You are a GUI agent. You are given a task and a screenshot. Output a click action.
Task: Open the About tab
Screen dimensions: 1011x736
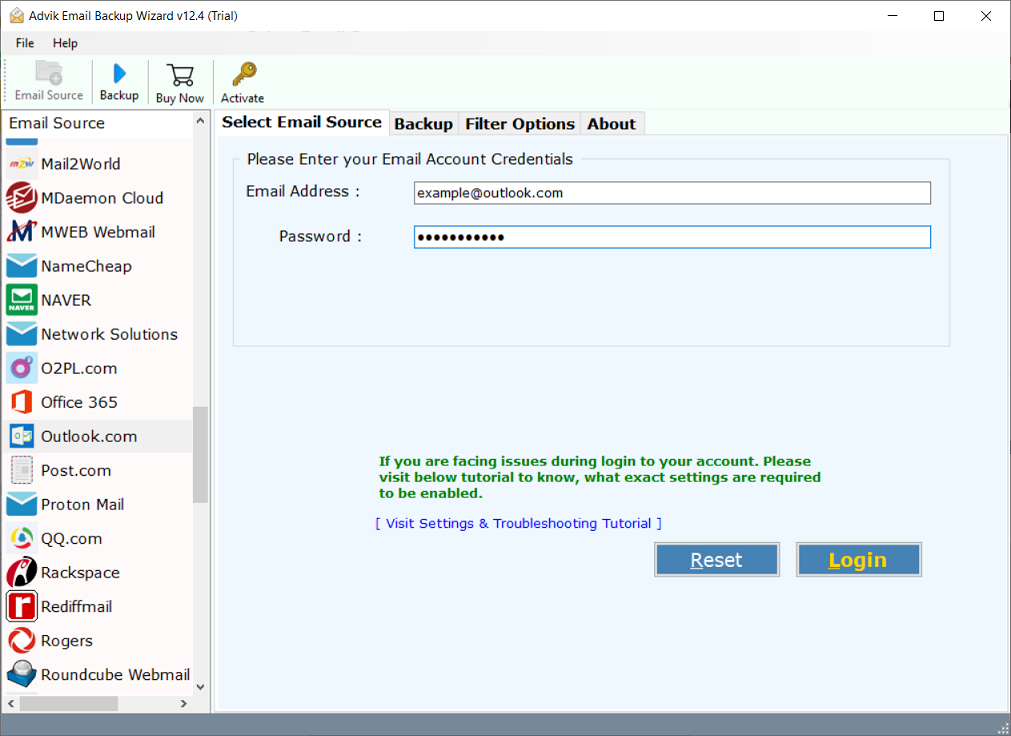coord(611,124)
